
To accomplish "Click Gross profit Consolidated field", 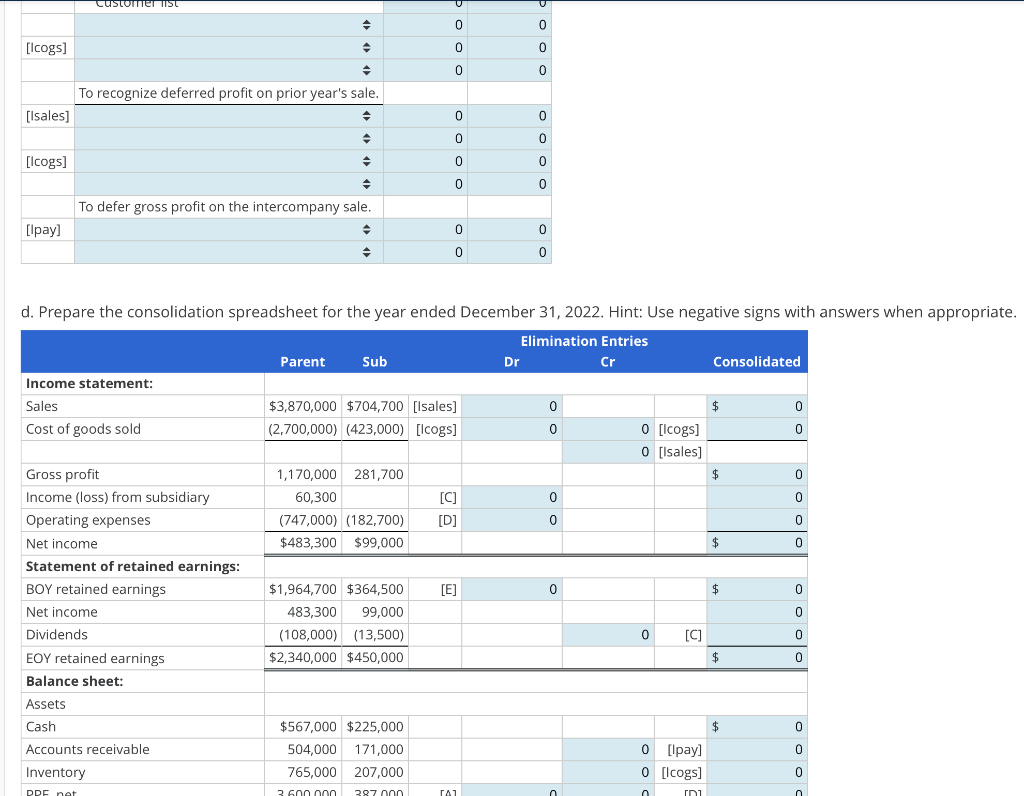I will [757, 474].
